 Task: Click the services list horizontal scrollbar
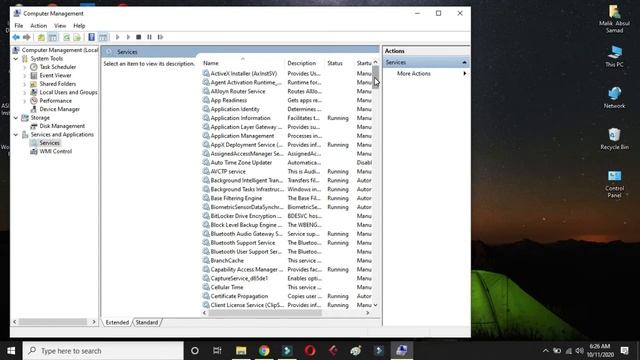tap(265, 313)
